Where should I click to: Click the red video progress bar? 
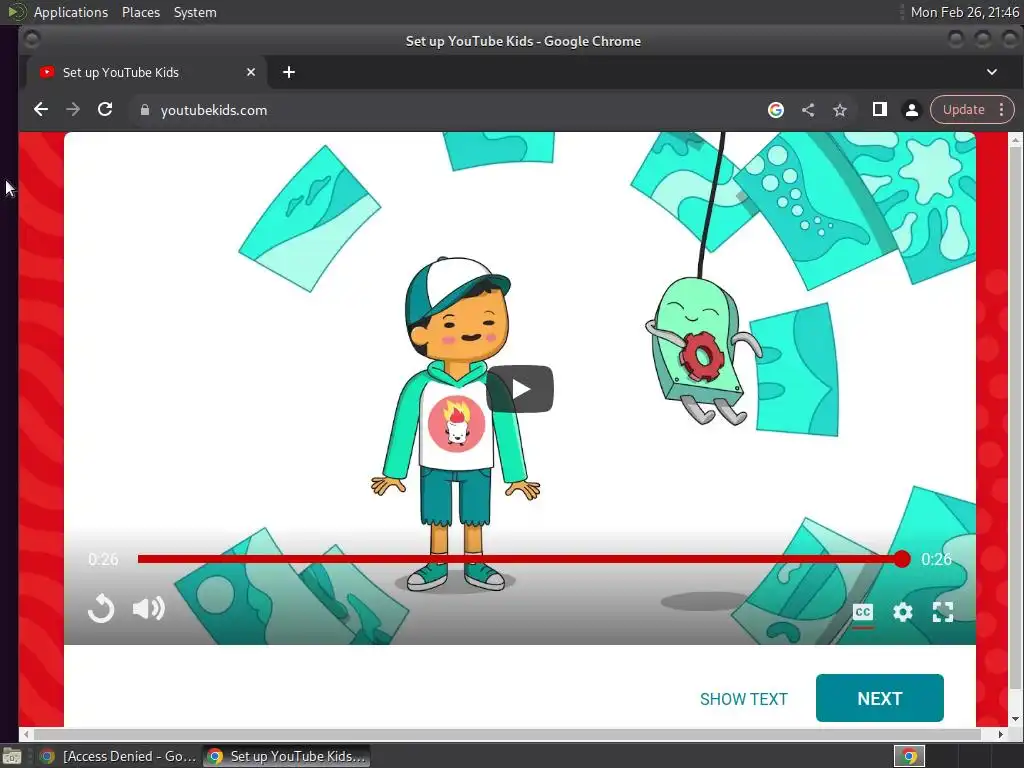coord(520,559)
